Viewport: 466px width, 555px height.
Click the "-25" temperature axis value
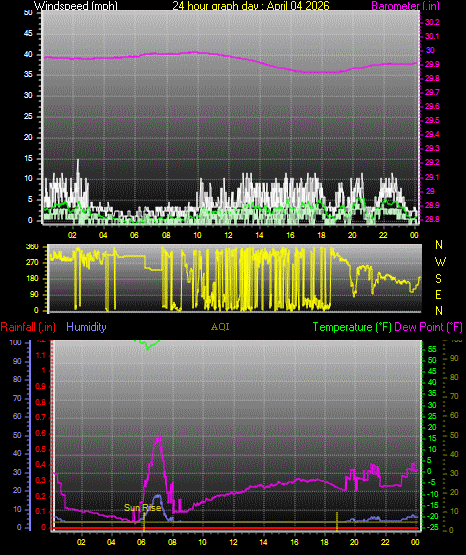pos(432,528)
